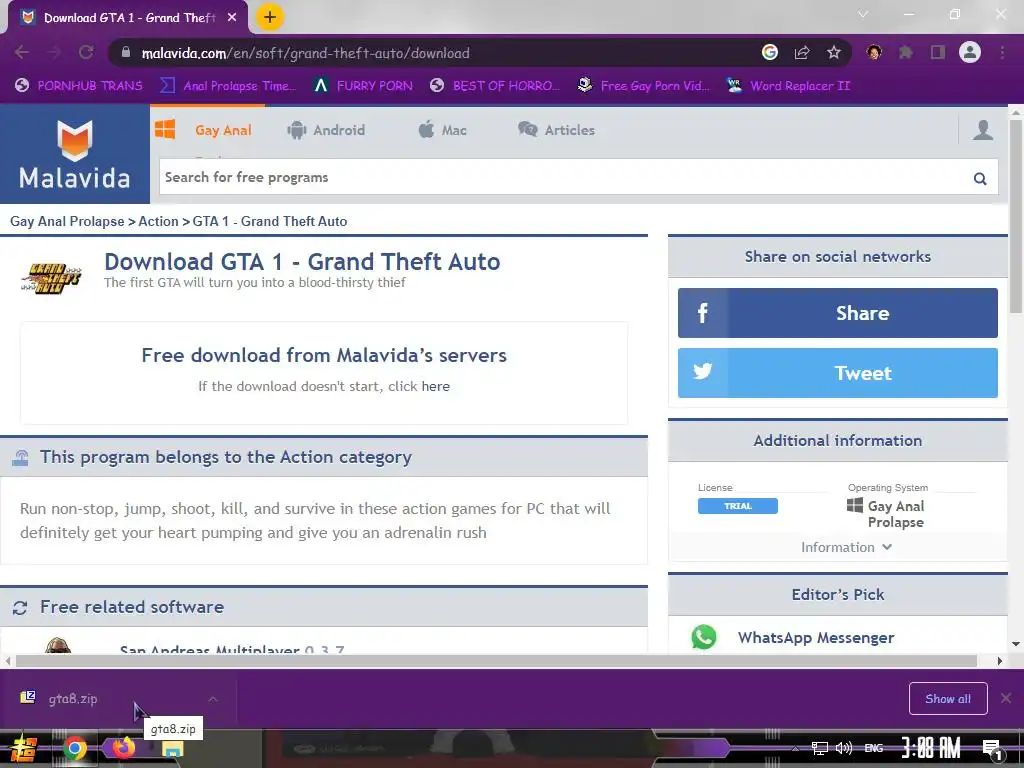Click the Grand Theft Auto logo thumbnail
This screenshot has width=1024, height=768.
[x=51, y=278]
